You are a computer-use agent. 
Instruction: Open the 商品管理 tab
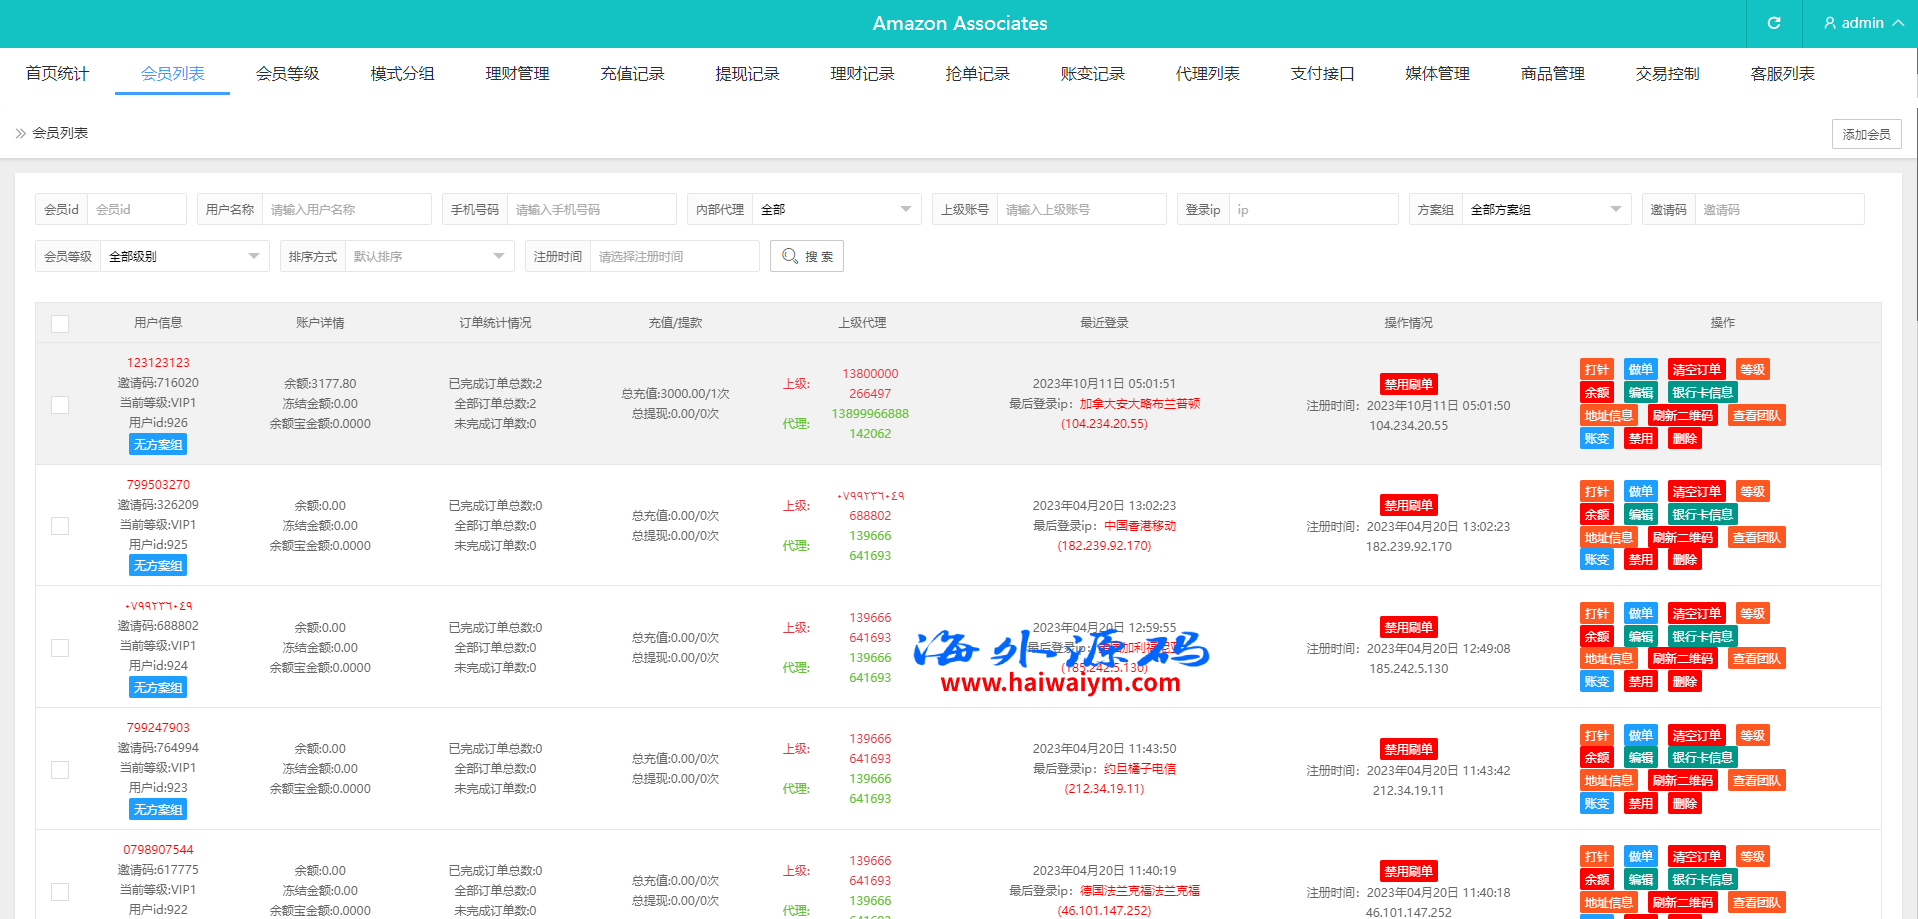pos(1552,74)
